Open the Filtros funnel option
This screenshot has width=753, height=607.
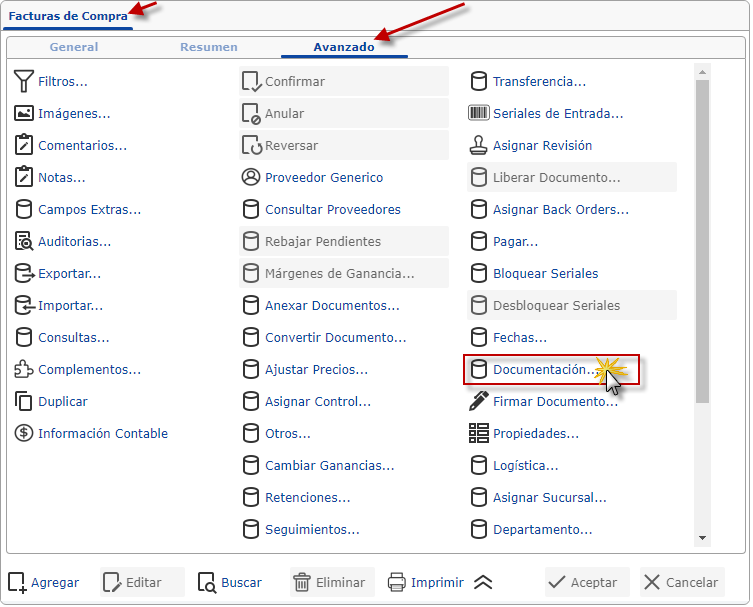point(51,81)
